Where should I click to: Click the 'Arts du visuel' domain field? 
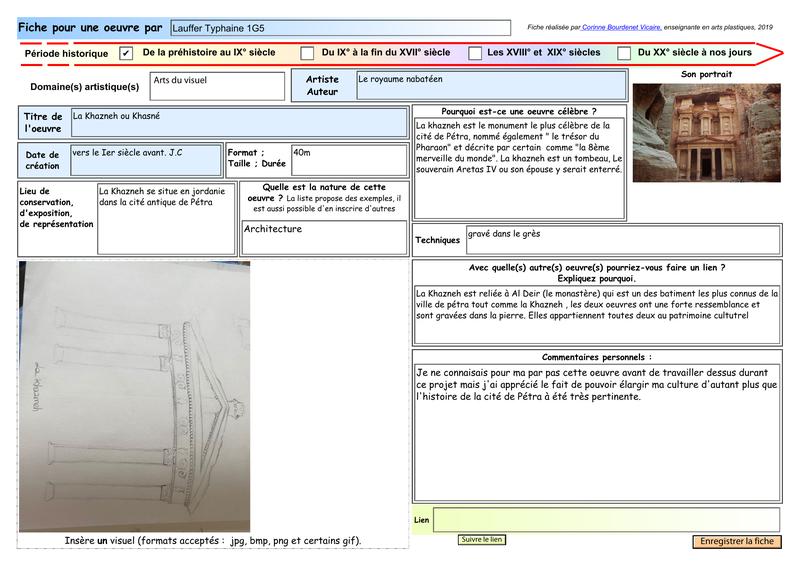click(214, 85)
